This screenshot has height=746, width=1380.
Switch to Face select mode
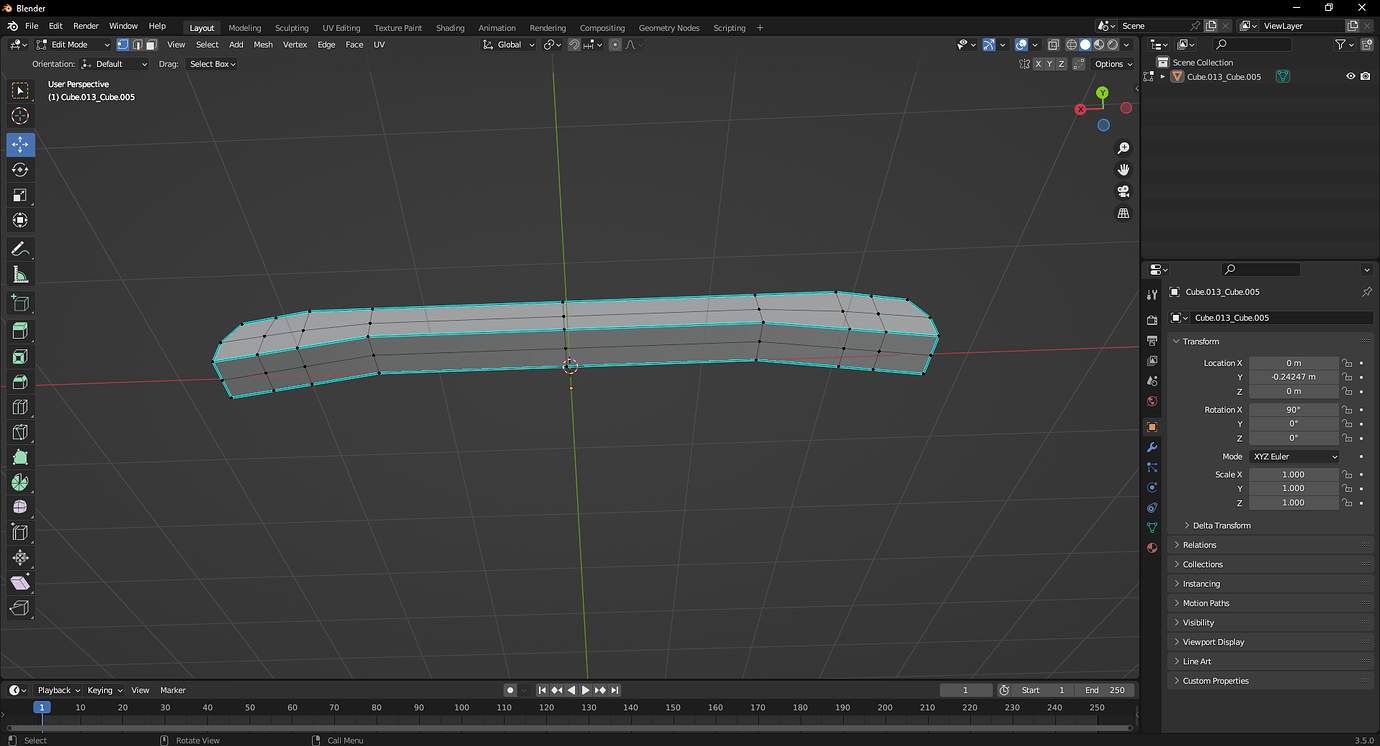[x=152, y=44]
